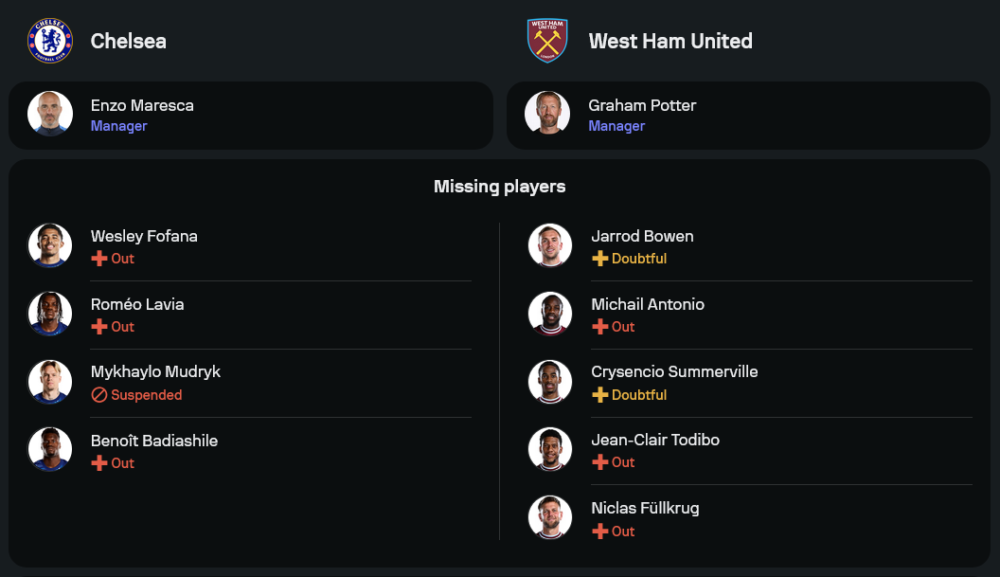This screenshot has width=1000, height=577.
Task: Click Crysencio Summerville's yellow doubtful icon
Action: click(600, 395)
